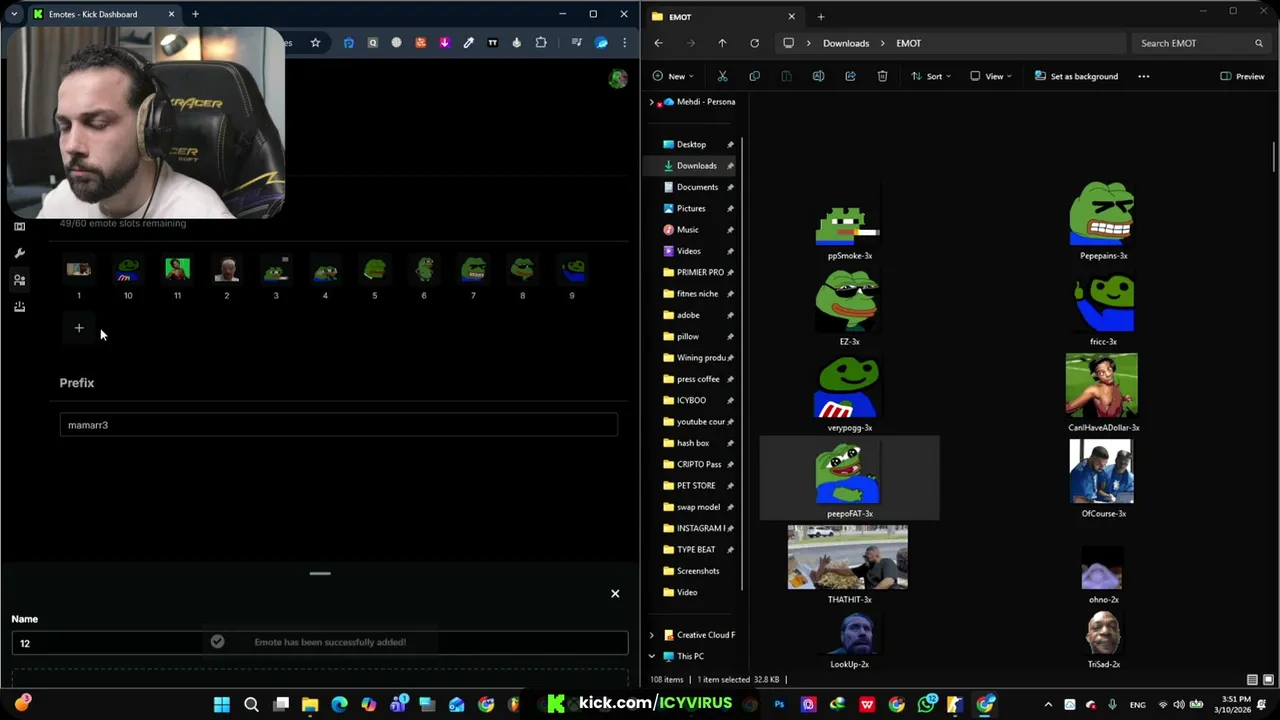
Task: Switch Explorer to large thumbnails view icon
Action: [1268, 680]
